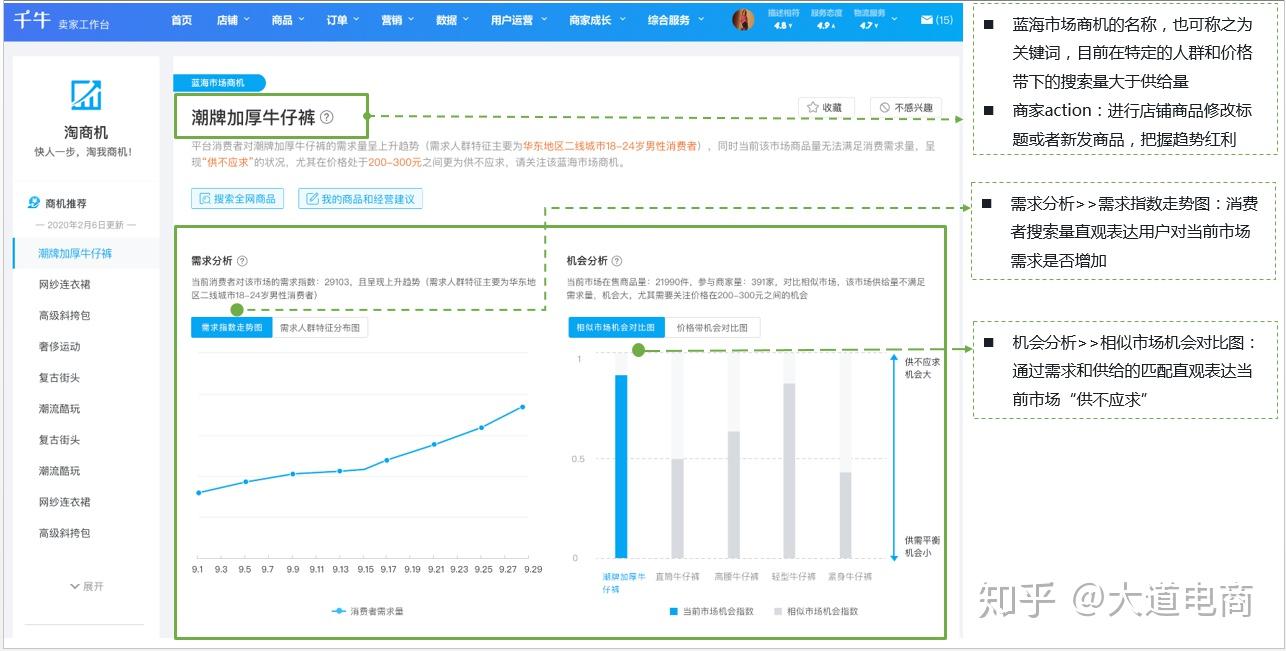
Task: Expand the 店铺 dropdown menu
Action: (233, 20)
